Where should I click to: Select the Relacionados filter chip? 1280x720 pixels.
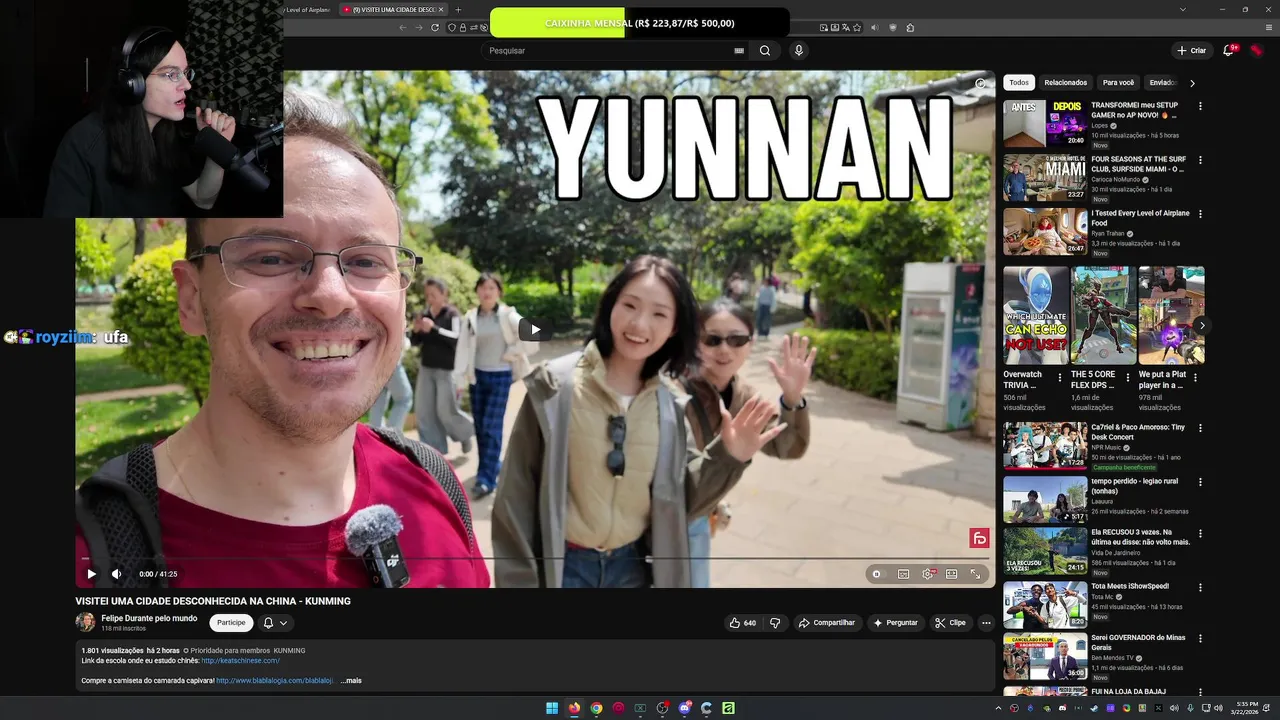(1065, 83)
